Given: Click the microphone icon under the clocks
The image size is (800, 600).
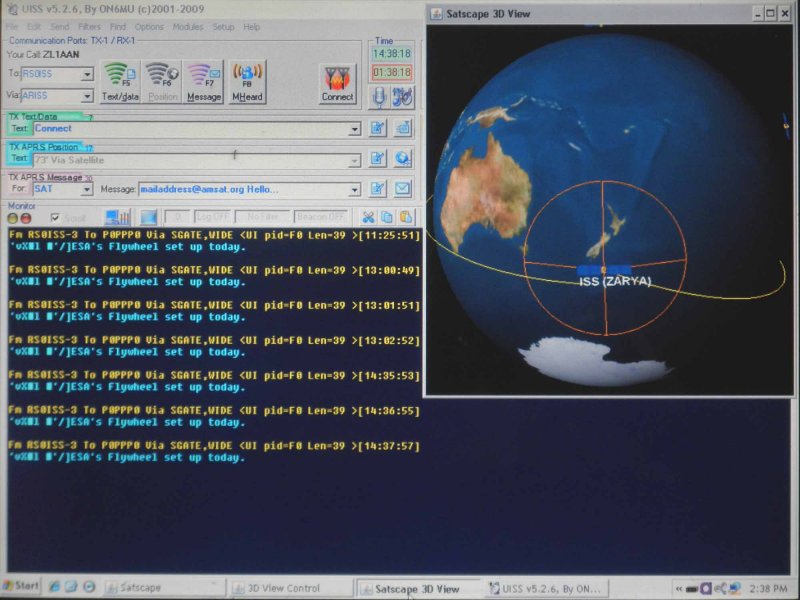Looking at the screenshot, I should point(379,97).
